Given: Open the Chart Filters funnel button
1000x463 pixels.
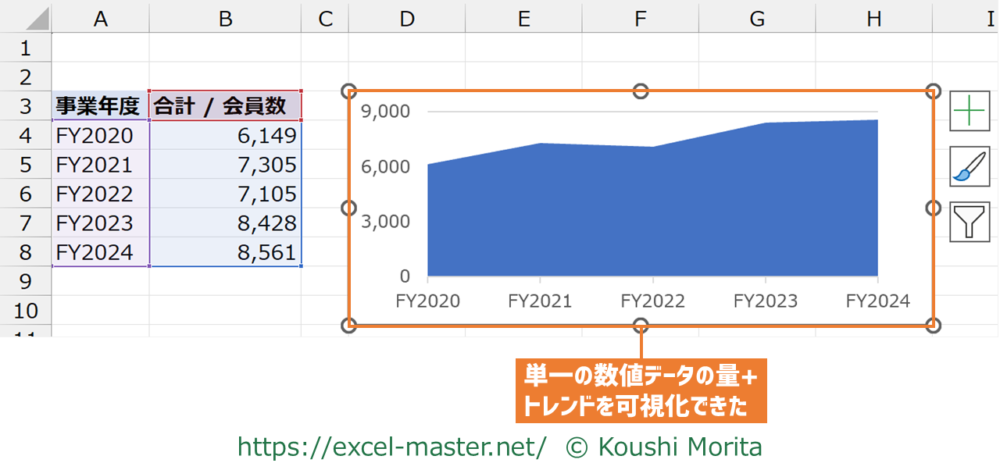Looking at the screenshot, I should [969, 221].
